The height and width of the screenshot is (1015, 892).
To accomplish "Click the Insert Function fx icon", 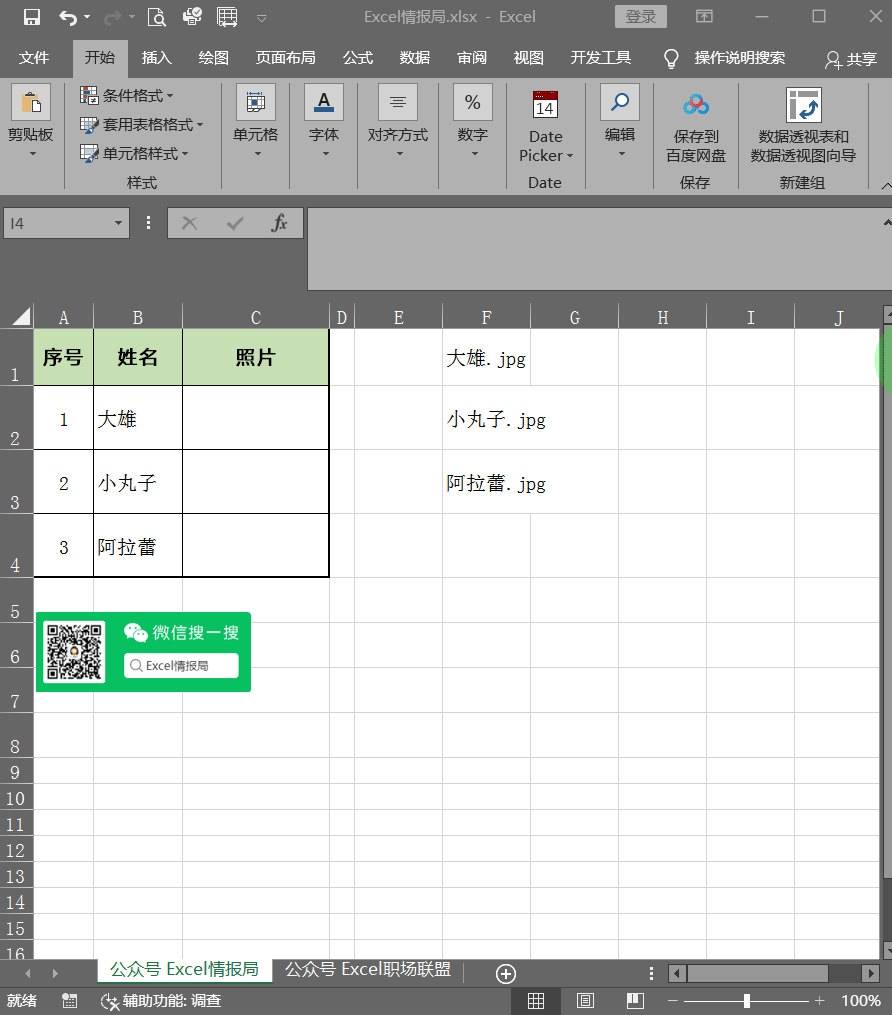I will click(x=279, y=223).
